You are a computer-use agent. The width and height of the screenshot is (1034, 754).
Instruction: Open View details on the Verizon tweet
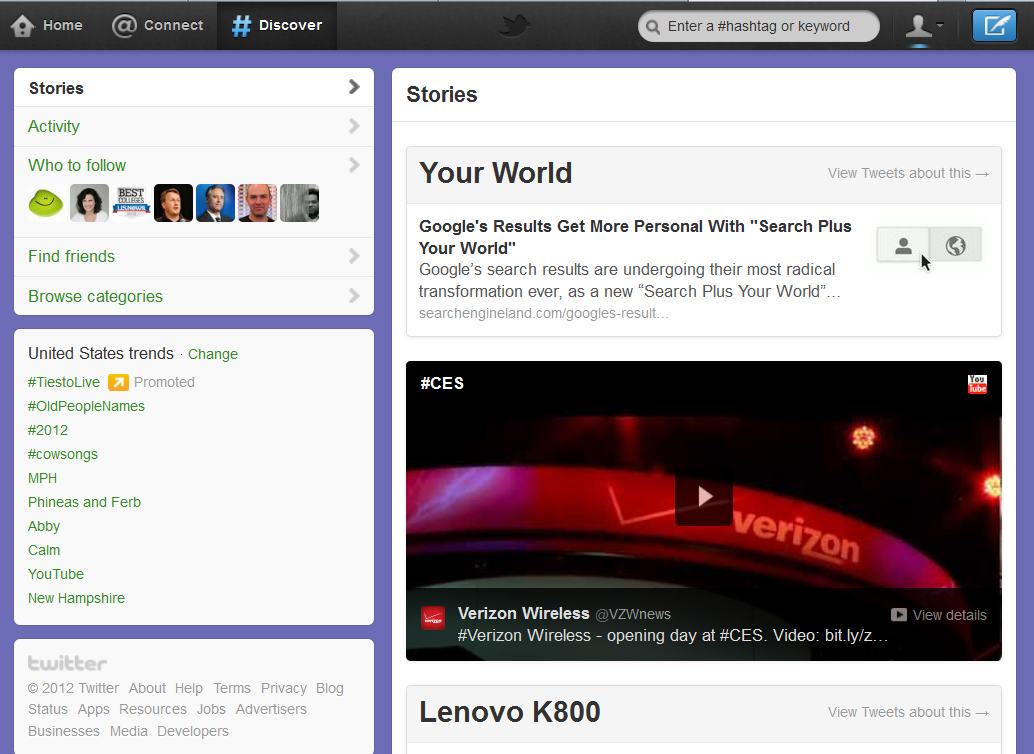[939, 615]
